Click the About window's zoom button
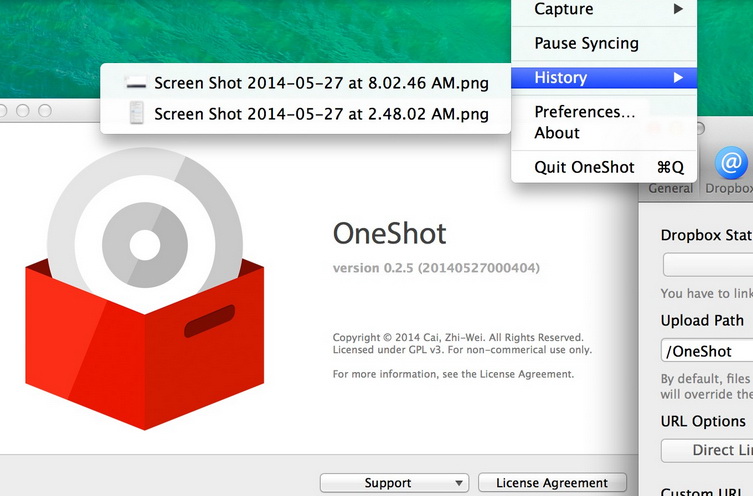Screen dimensions: 753x496 pyautogui.click(x=45, y=111)
